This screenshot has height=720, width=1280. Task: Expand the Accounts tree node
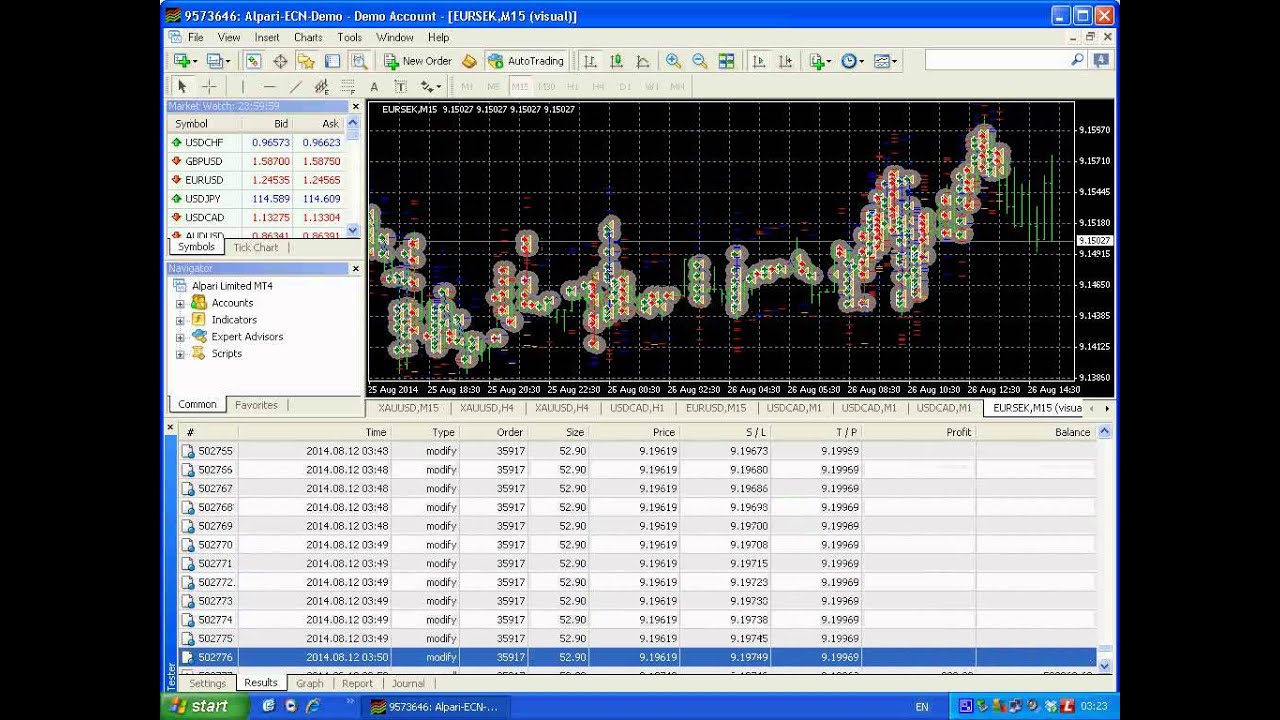pyautogui.click(x=180, y=303)
